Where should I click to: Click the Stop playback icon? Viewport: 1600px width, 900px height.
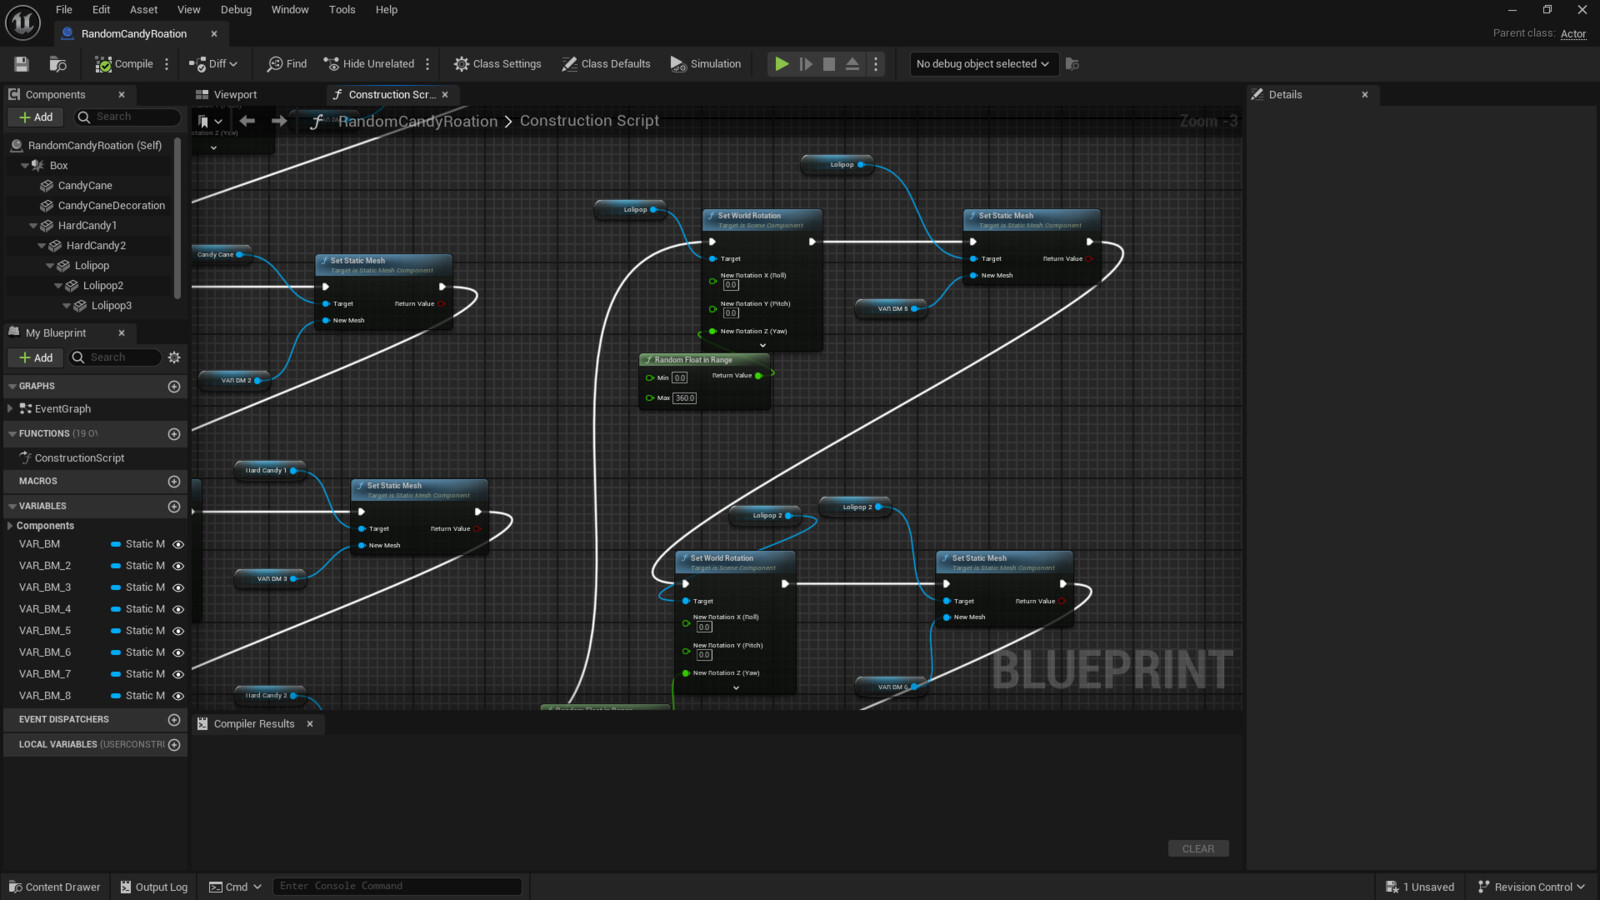point(829,64)
